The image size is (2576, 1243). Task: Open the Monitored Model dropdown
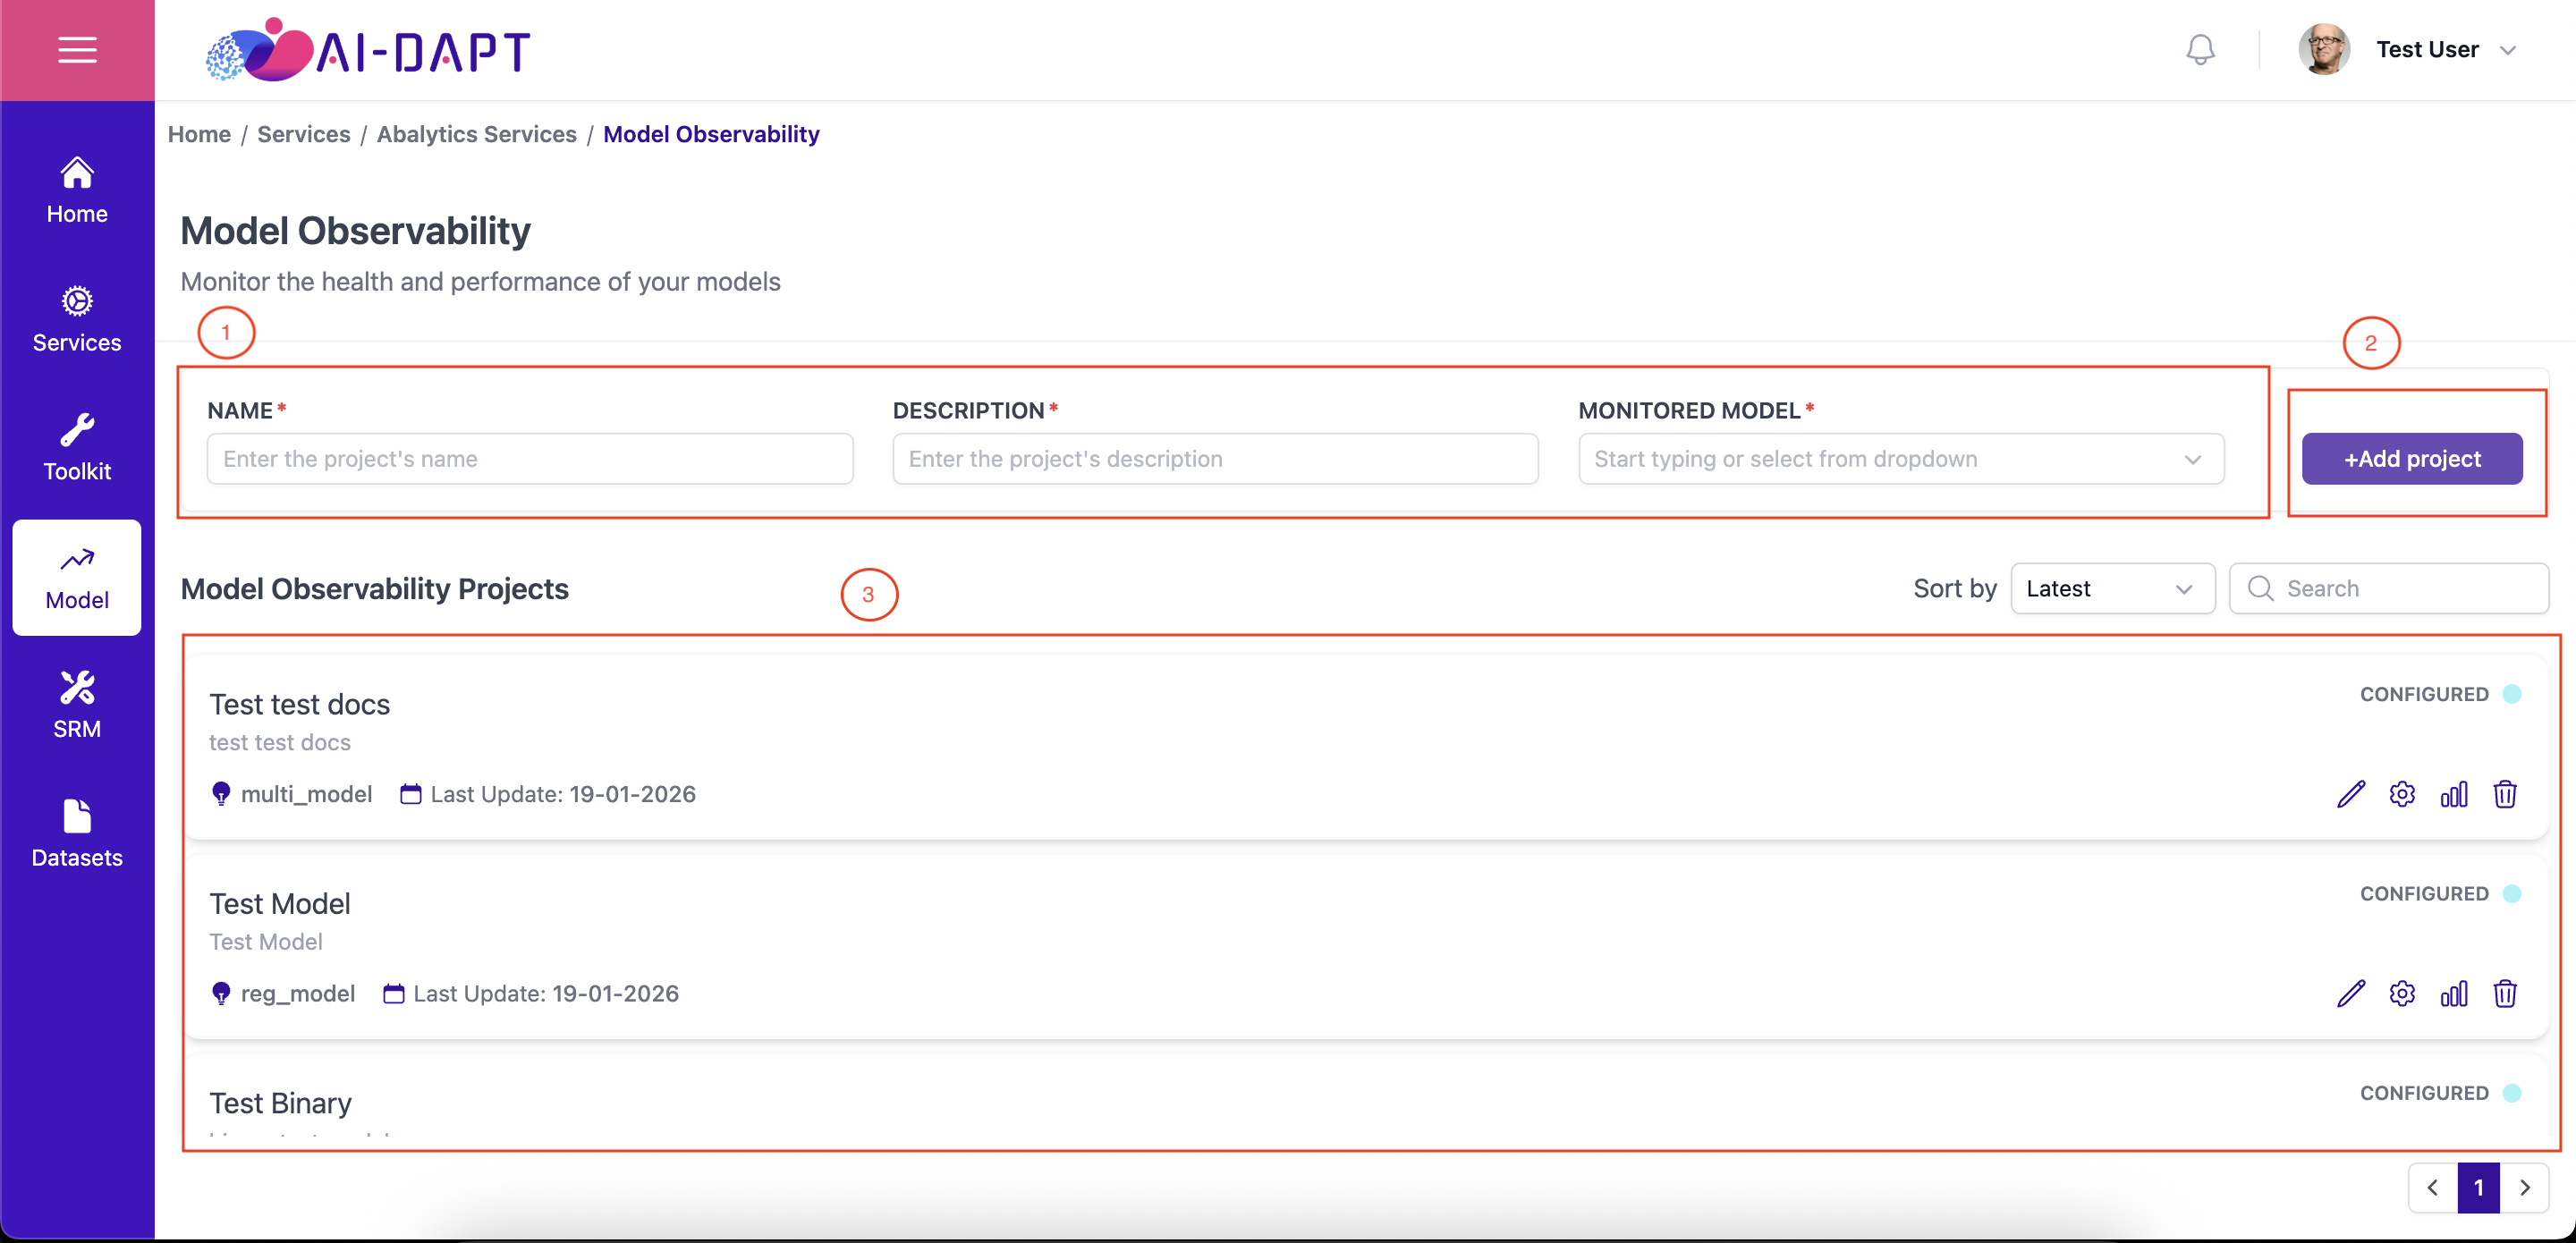1901,459
